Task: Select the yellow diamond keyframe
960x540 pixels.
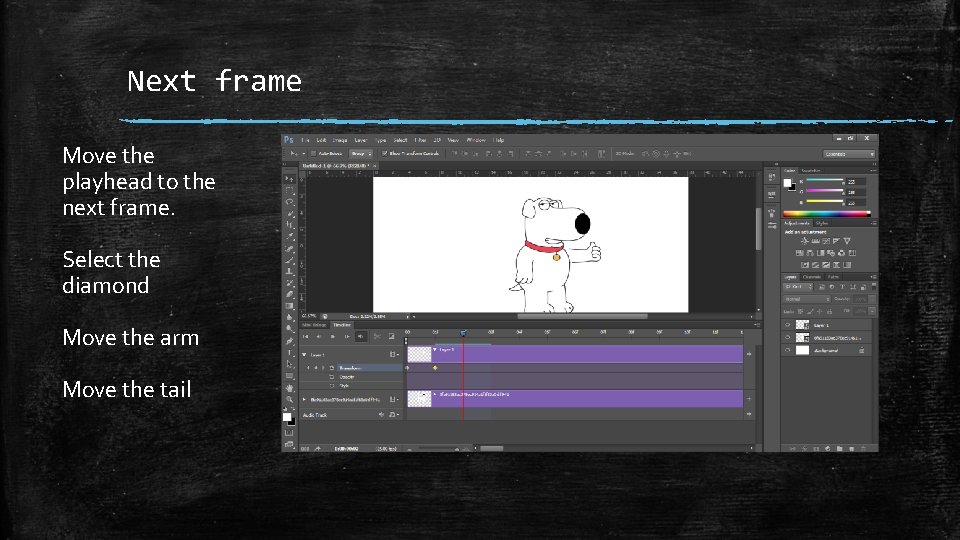Action: (x=435, y=368)
